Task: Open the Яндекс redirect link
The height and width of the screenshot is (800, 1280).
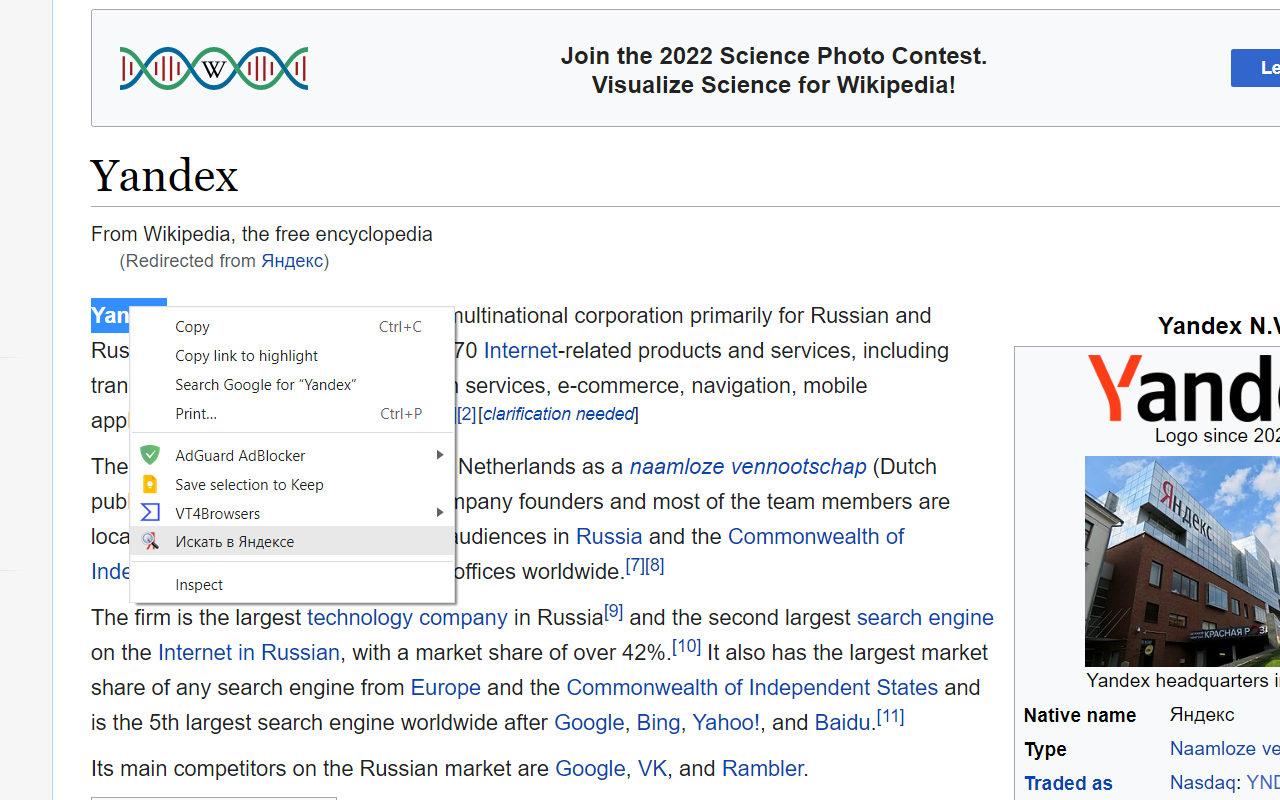Action: 292,261
